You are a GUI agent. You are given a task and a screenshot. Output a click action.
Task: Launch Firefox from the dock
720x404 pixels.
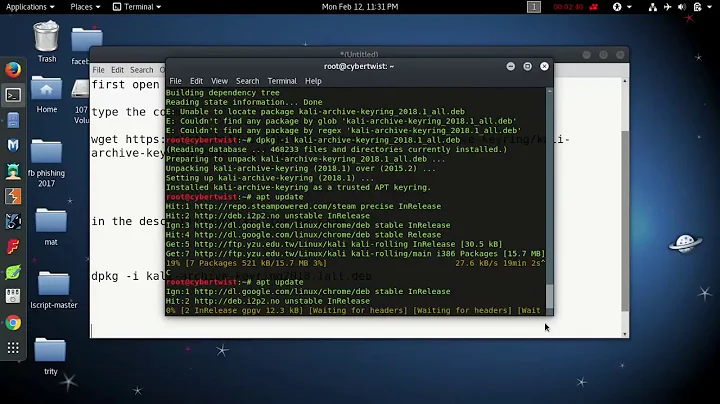(13, 70)
